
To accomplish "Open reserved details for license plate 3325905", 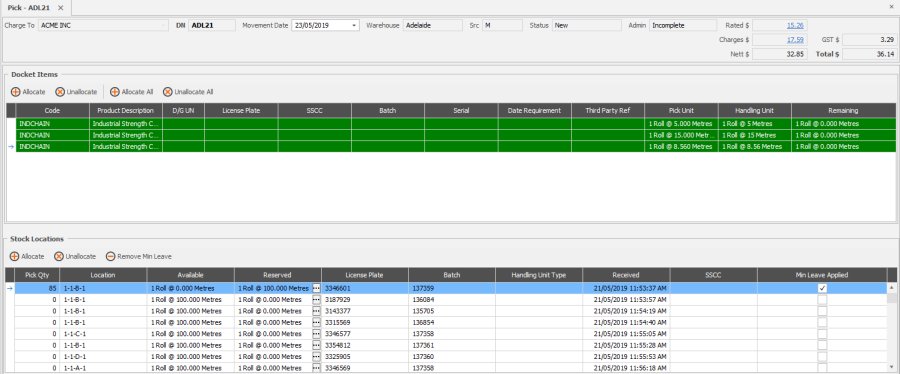I will pyautogui.click(x=316, y=357).
